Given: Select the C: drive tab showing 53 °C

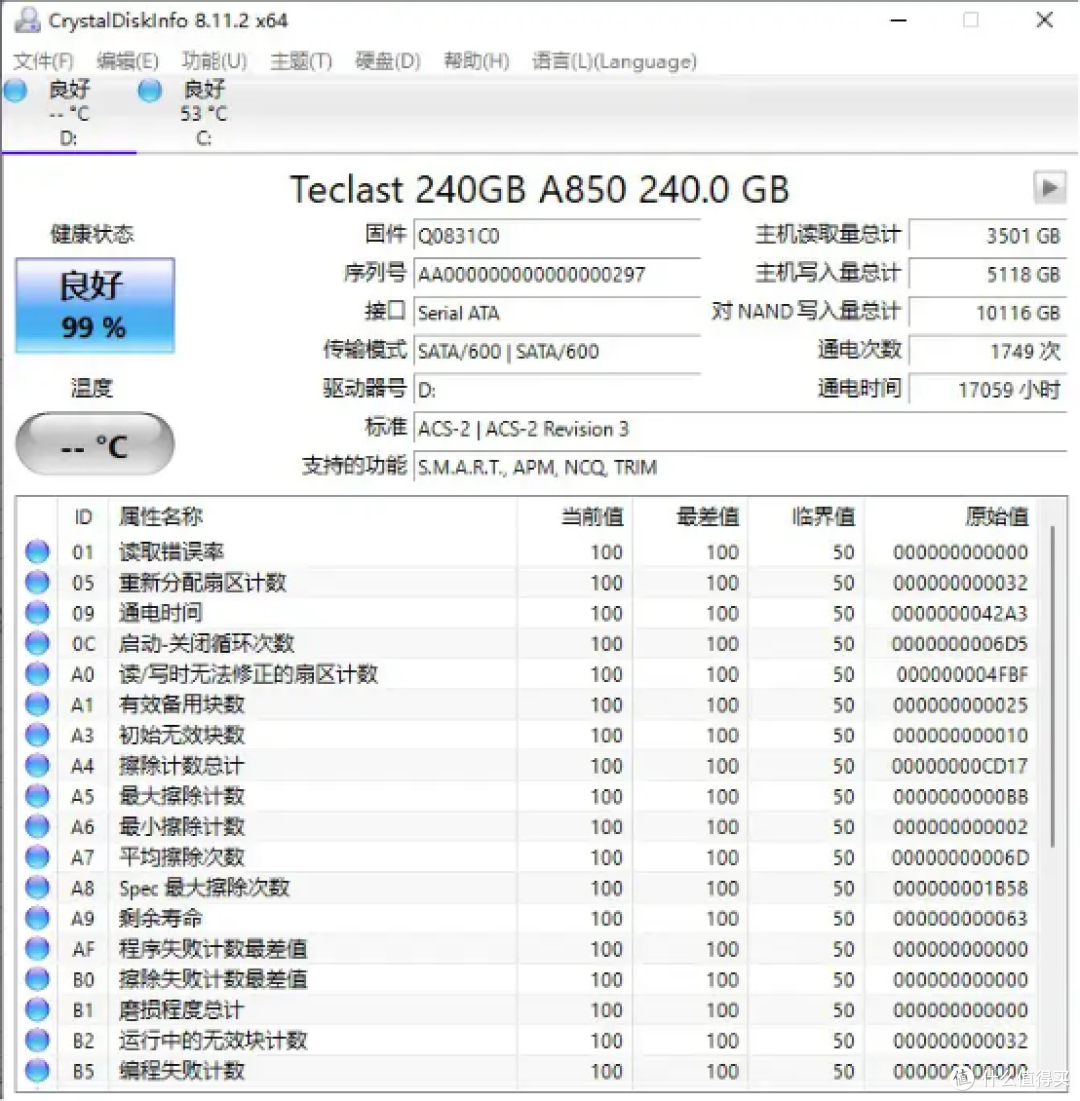Looking at the screenshot, I should pos(204,114).
